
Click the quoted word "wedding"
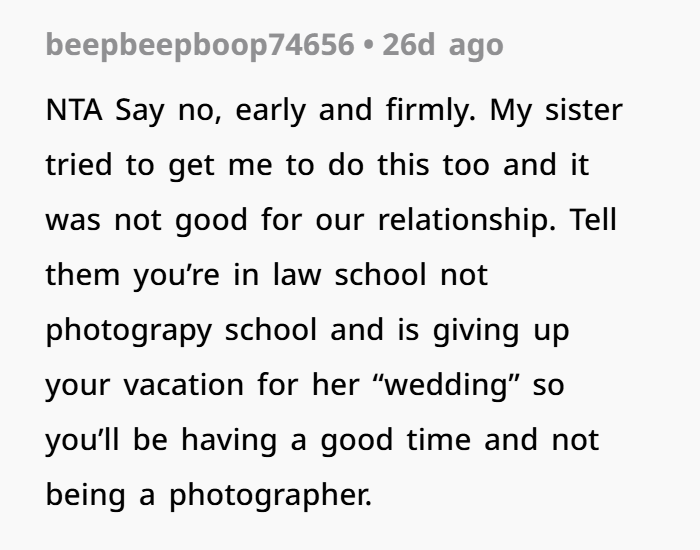pos(444,385)
